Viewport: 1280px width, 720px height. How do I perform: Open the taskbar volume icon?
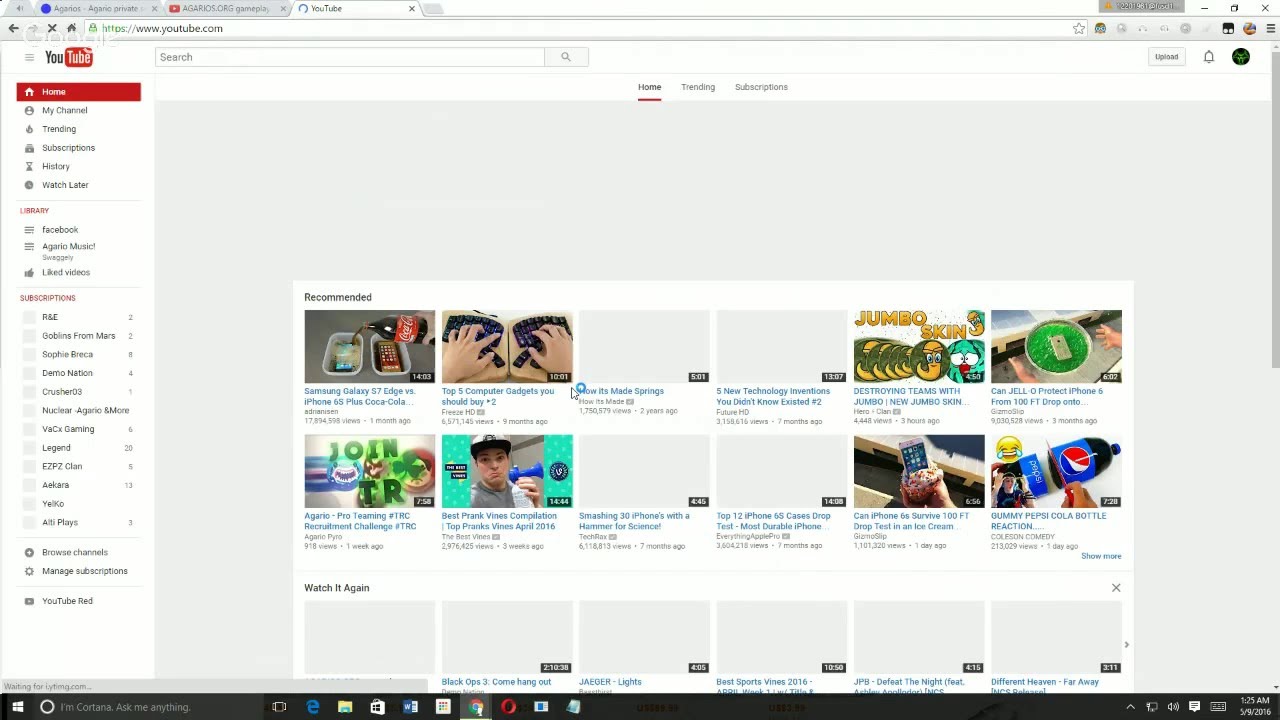1173,707
